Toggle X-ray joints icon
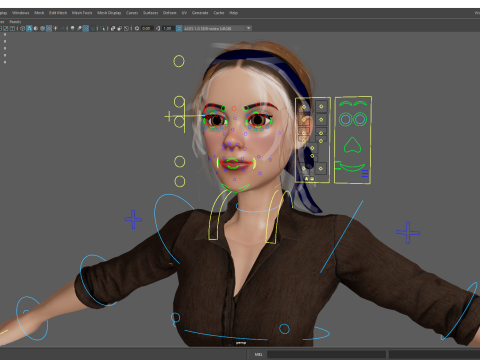Image resolution: width=480 pixels, height=360 pixels. pyautogui.click(x=126, y=28)
